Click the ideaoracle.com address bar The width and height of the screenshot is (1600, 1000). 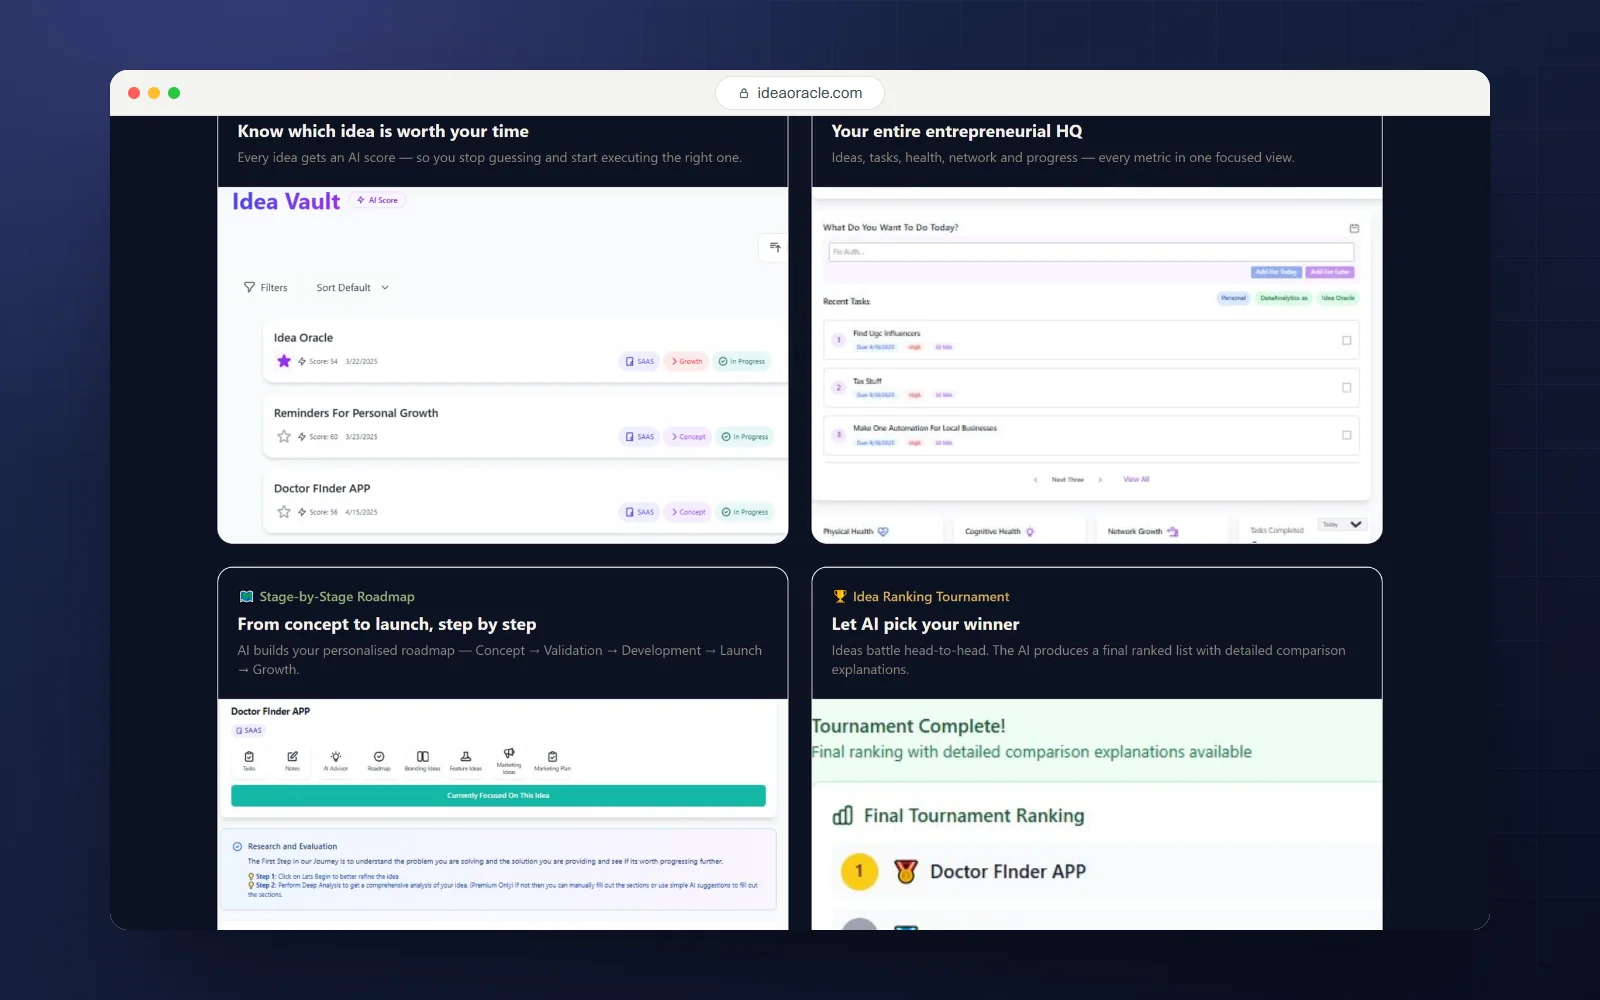click(x=800, y=93)
